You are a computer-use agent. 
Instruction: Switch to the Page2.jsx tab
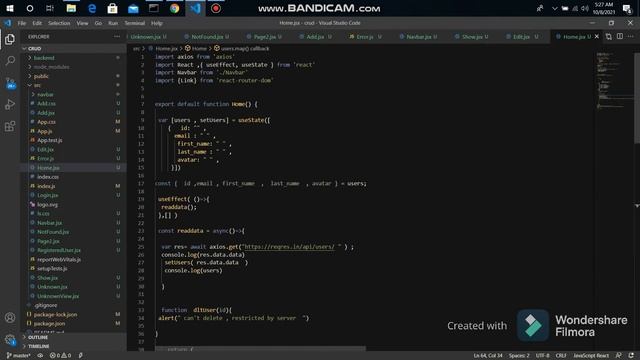coord(265,37)
